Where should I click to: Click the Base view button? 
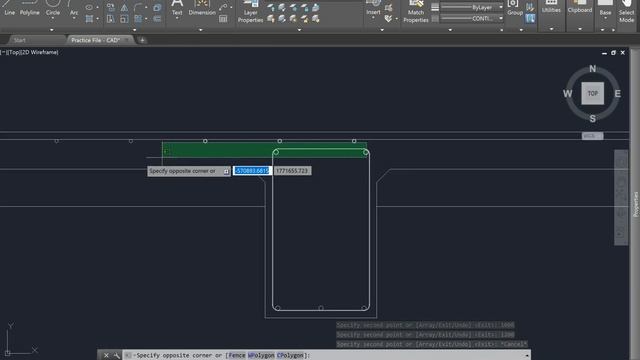coord(605,8)
